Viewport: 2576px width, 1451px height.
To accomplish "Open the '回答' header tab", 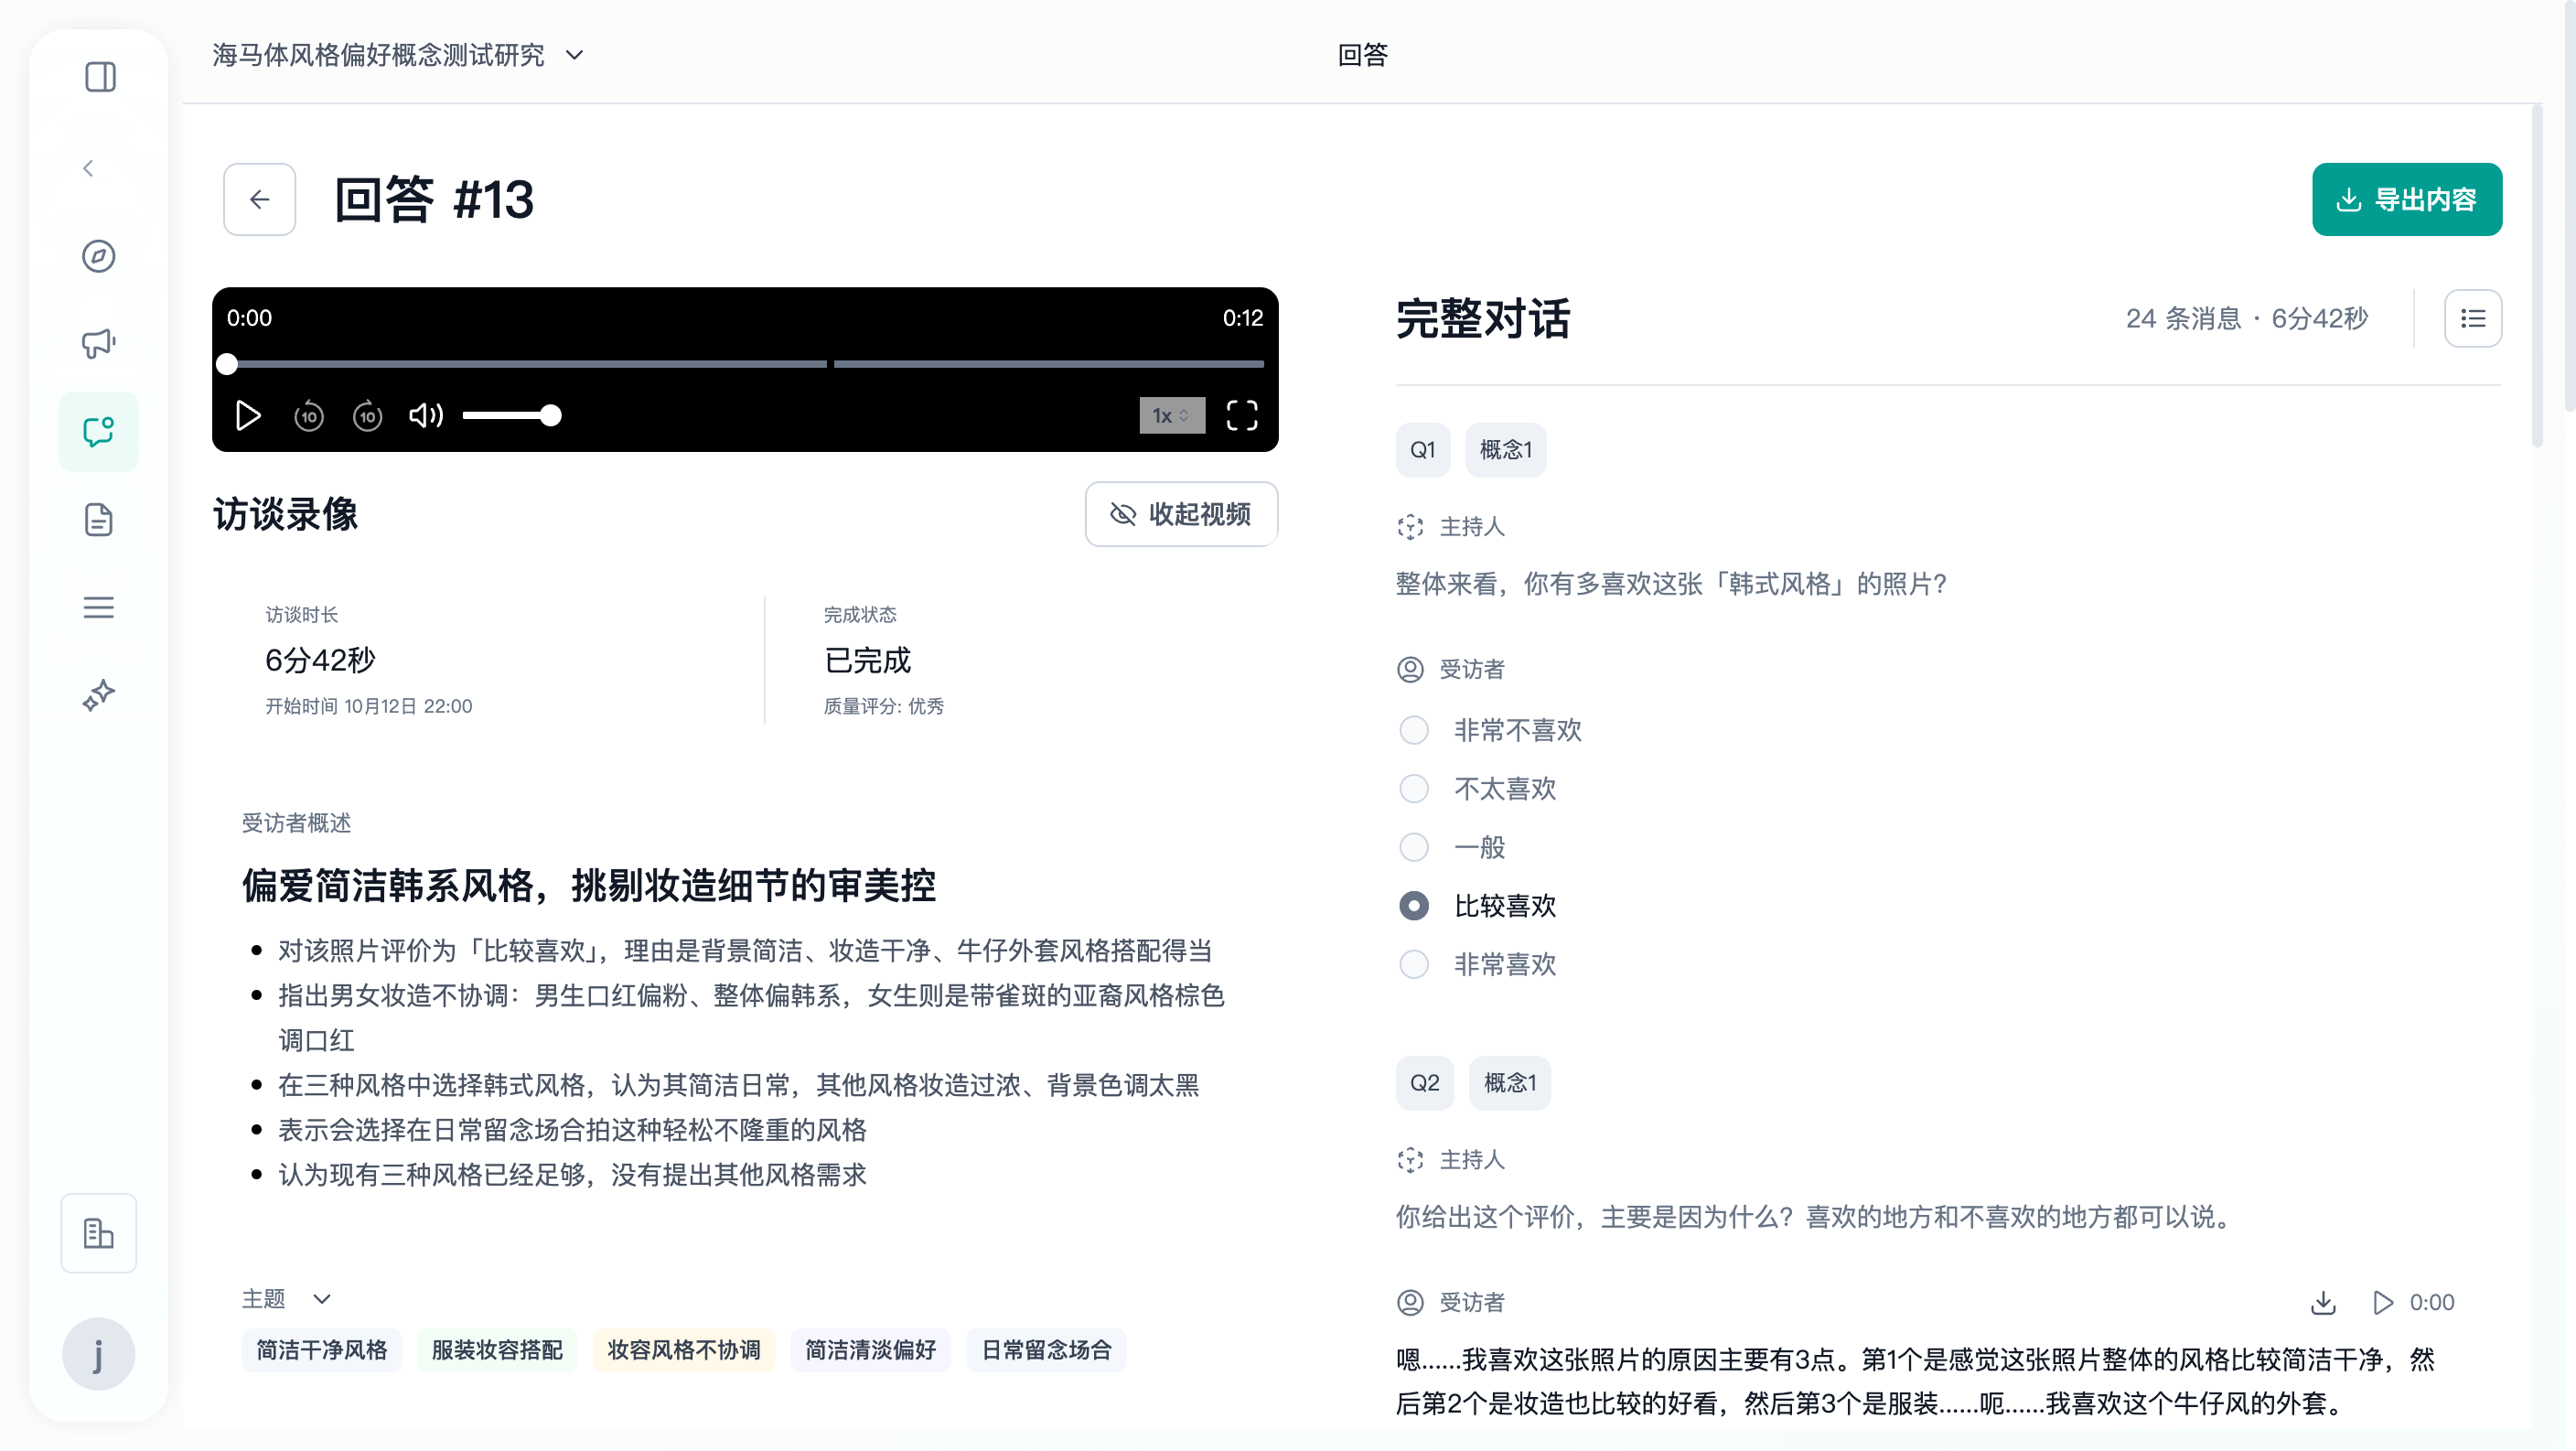I will 1362,55.
